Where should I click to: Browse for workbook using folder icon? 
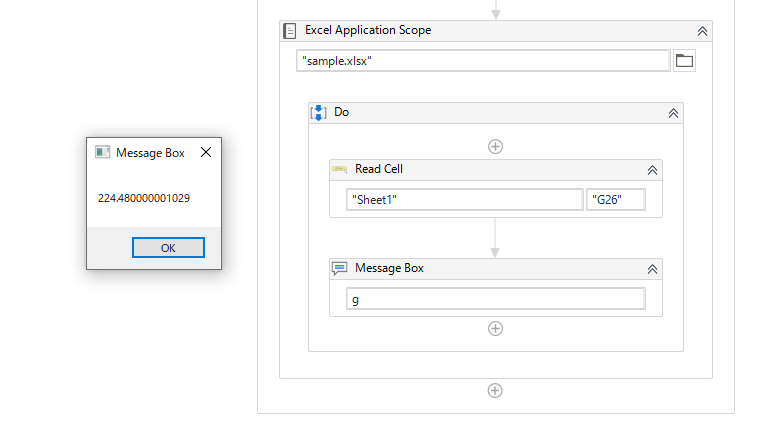pyautogui.click(x=684, y=60)
